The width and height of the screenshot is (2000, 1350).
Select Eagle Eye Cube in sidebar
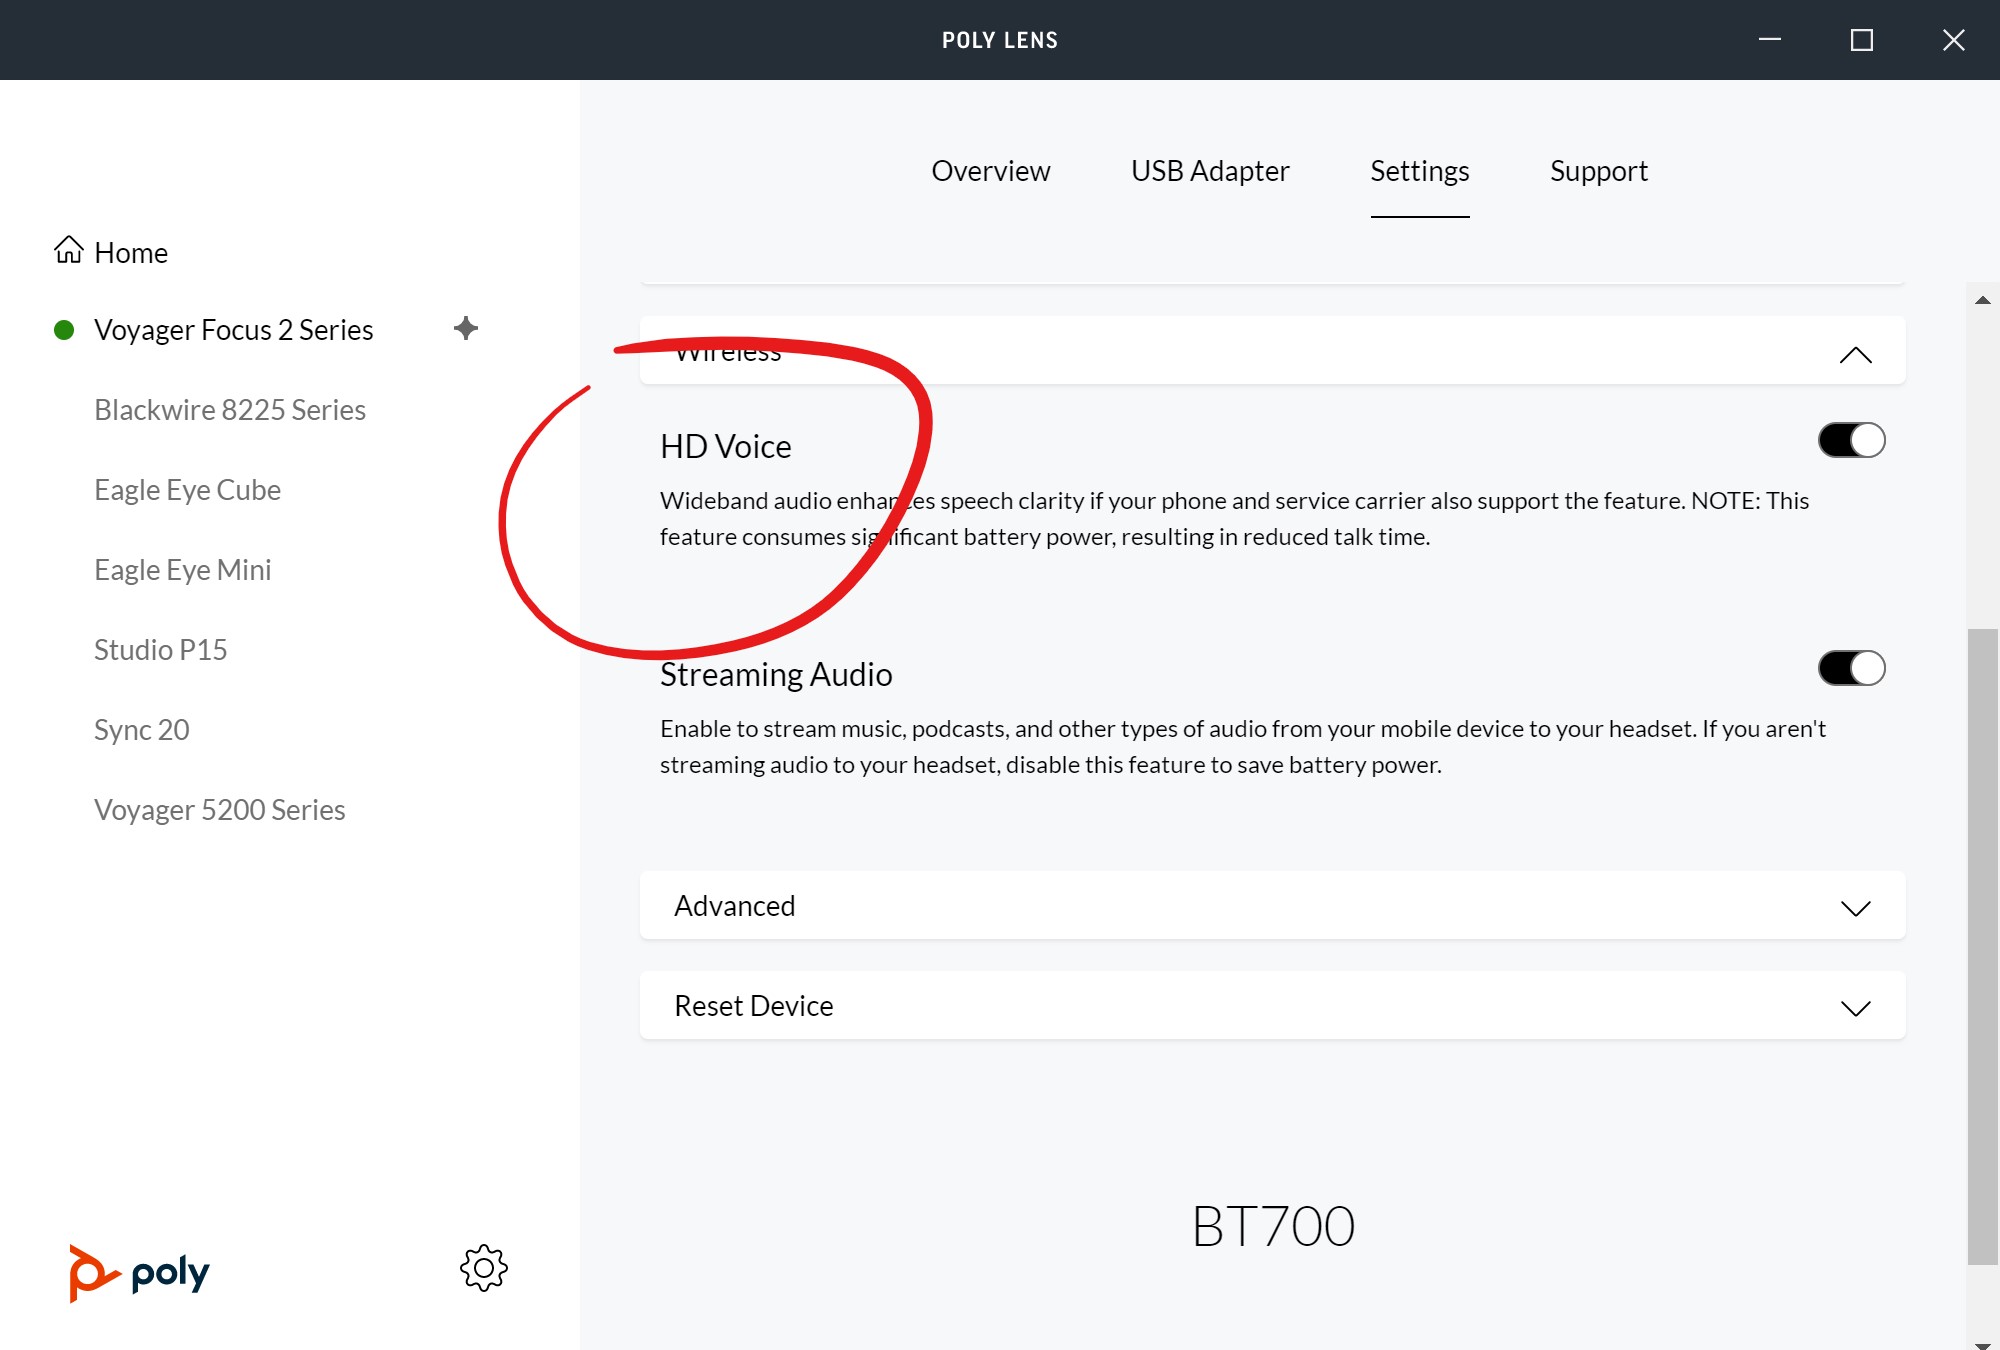coord(187,490)
